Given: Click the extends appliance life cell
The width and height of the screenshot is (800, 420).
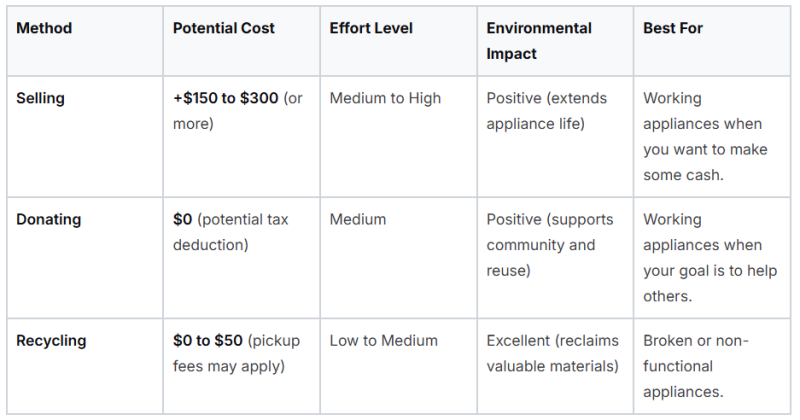Looking at the screenshot, I should coord(546,111).
